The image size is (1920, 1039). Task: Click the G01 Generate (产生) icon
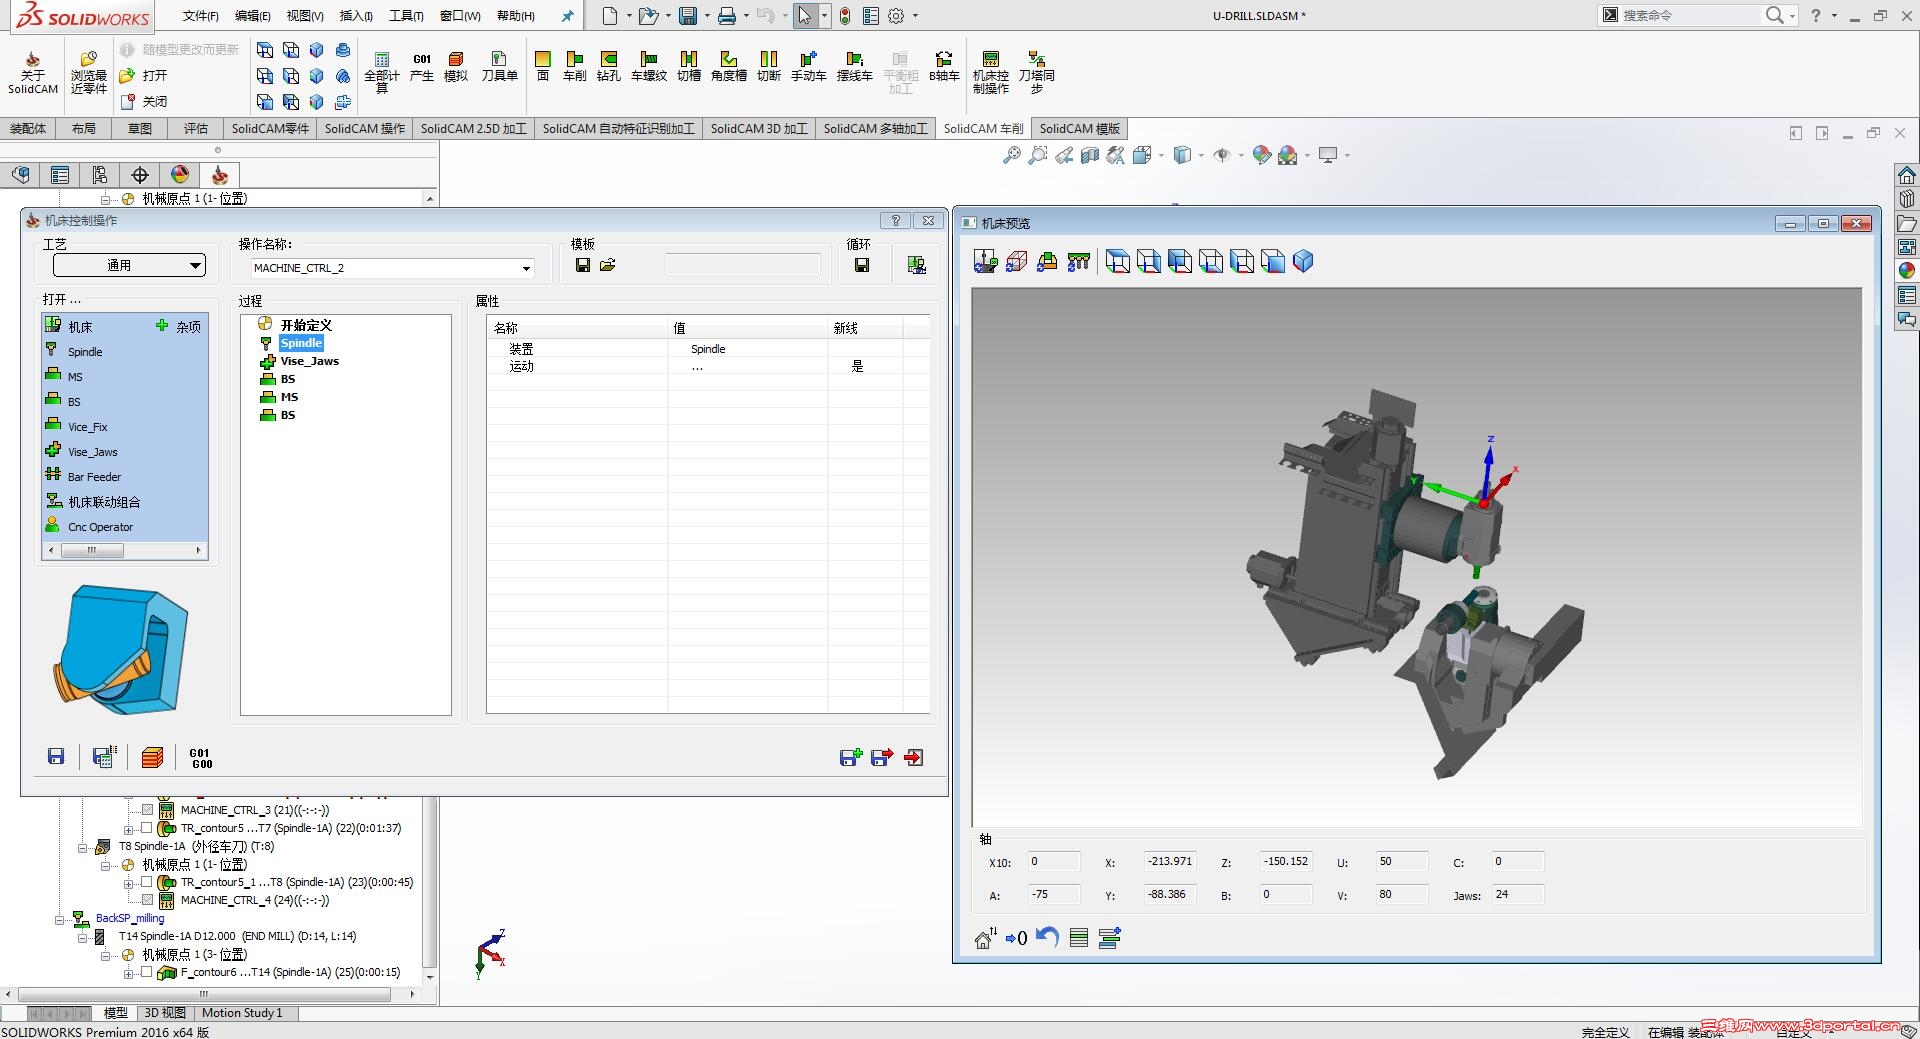coord(422,67)
